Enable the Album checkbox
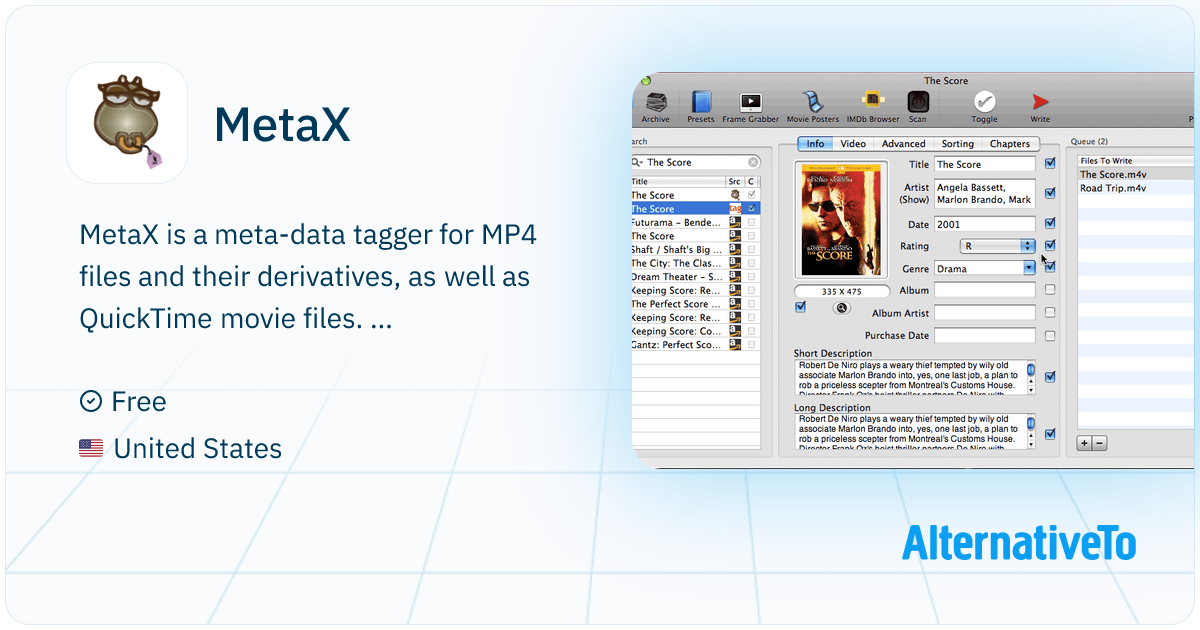1200x630 pixels. (1050, 290)
